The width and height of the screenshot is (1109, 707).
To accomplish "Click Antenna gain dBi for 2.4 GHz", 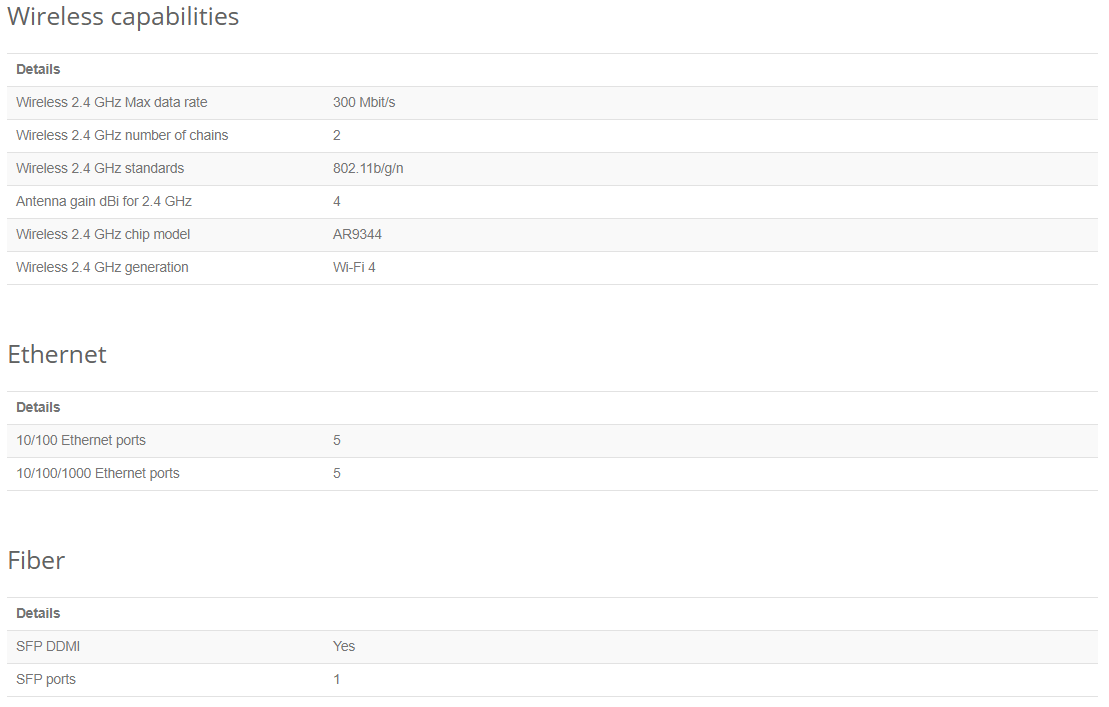I will (104, 201).
